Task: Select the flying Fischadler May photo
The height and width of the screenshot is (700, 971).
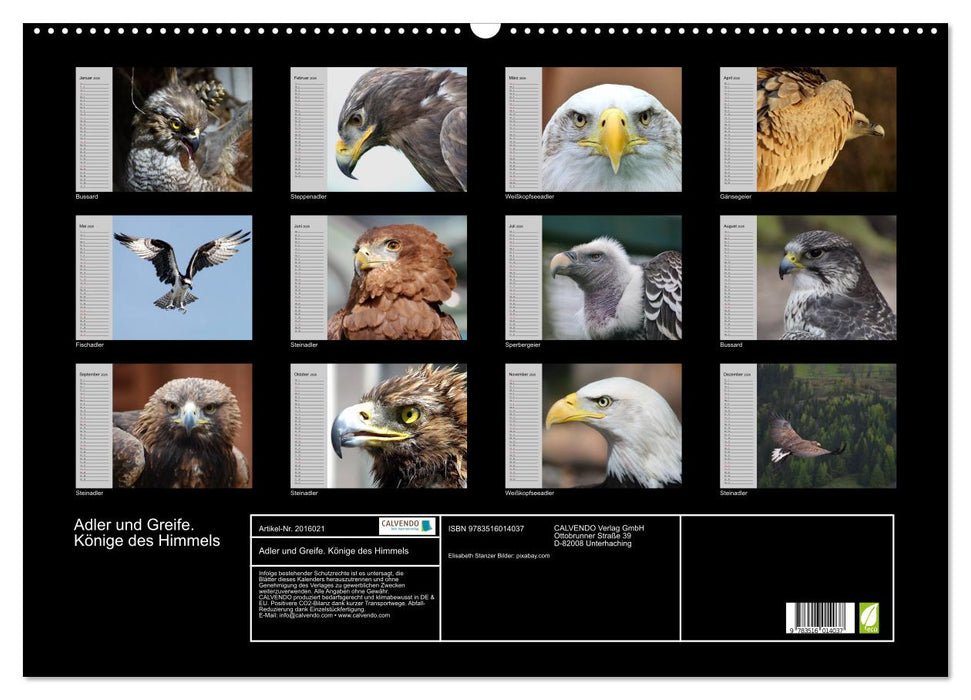Action: (x=181, y=276)
